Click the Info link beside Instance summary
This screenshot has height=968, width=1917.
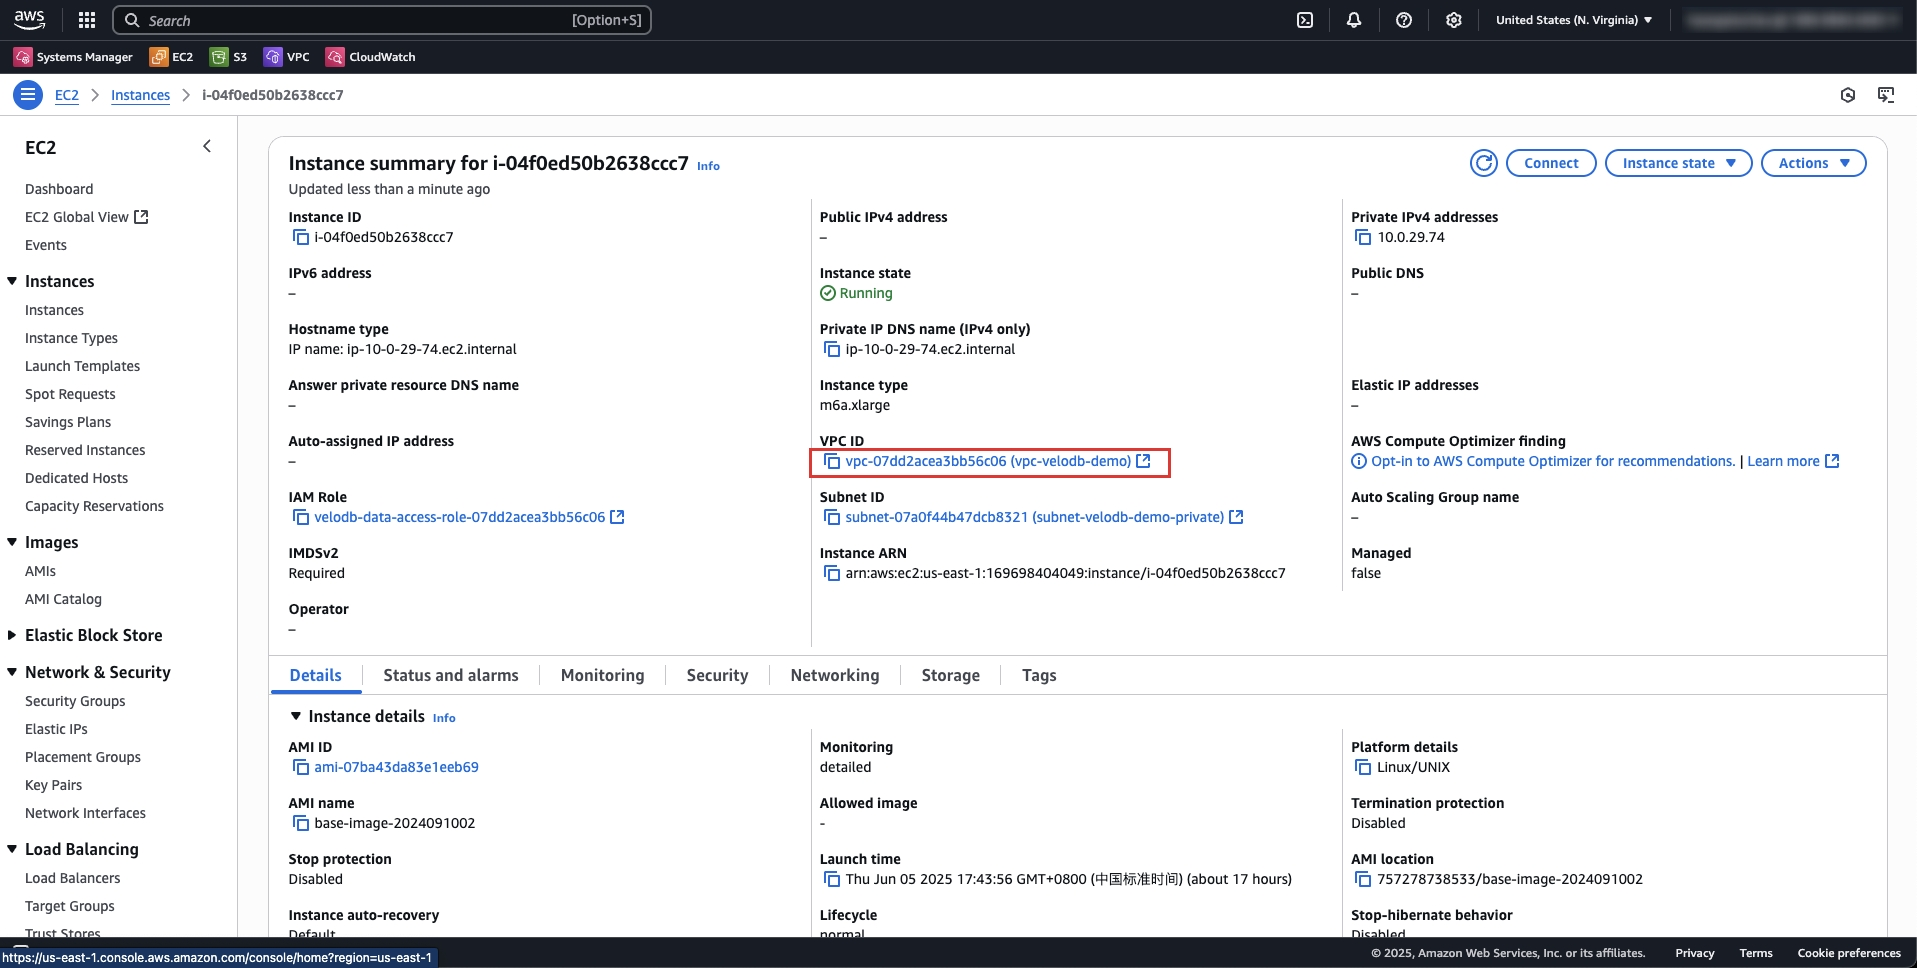pos(708,166)
